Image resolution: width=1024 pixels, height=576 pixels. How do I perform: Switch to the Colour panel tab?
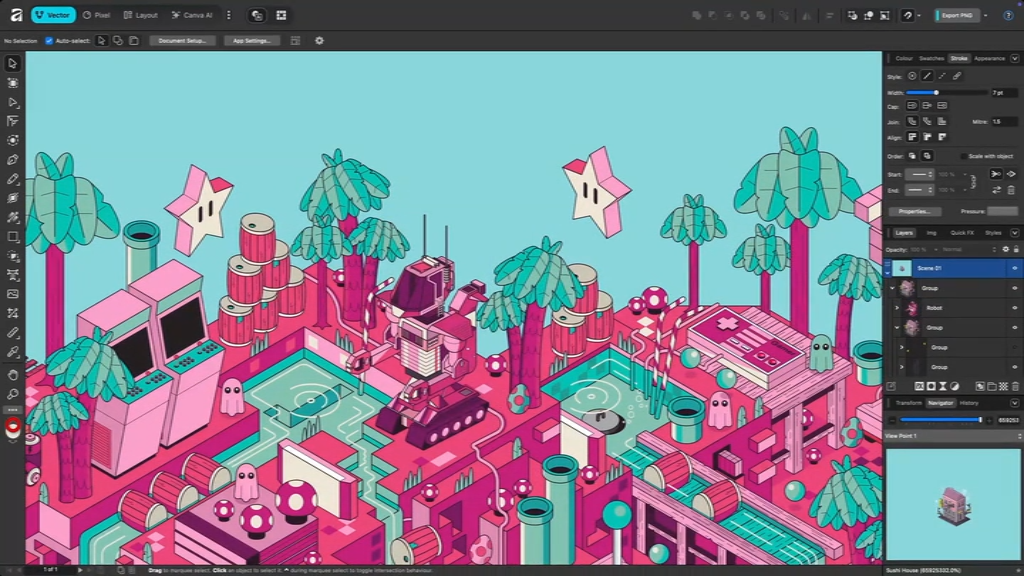click(904, 59)
